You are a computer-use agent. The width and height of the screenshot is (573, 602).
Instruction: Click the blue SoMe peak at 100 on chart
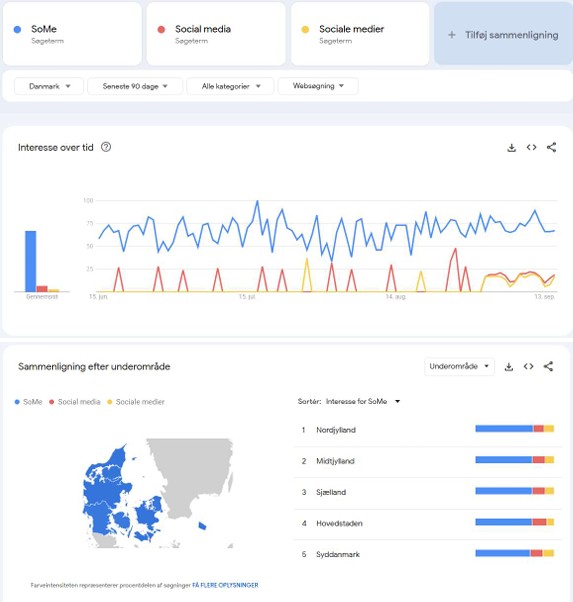257,201
